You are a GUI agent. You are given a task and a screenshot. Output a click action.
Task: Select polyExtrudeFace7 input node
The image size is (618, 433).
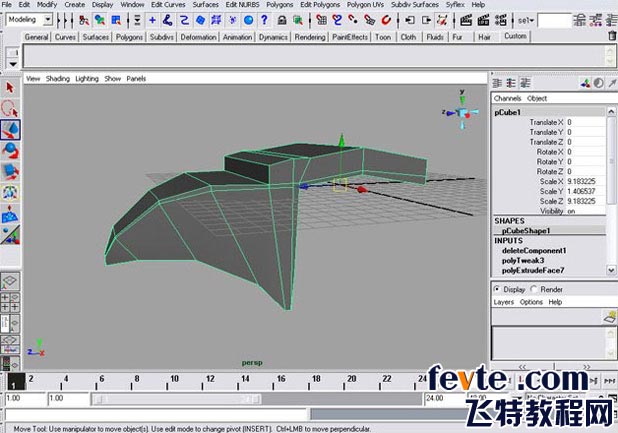pyautogui.click(x=533, y=271)
